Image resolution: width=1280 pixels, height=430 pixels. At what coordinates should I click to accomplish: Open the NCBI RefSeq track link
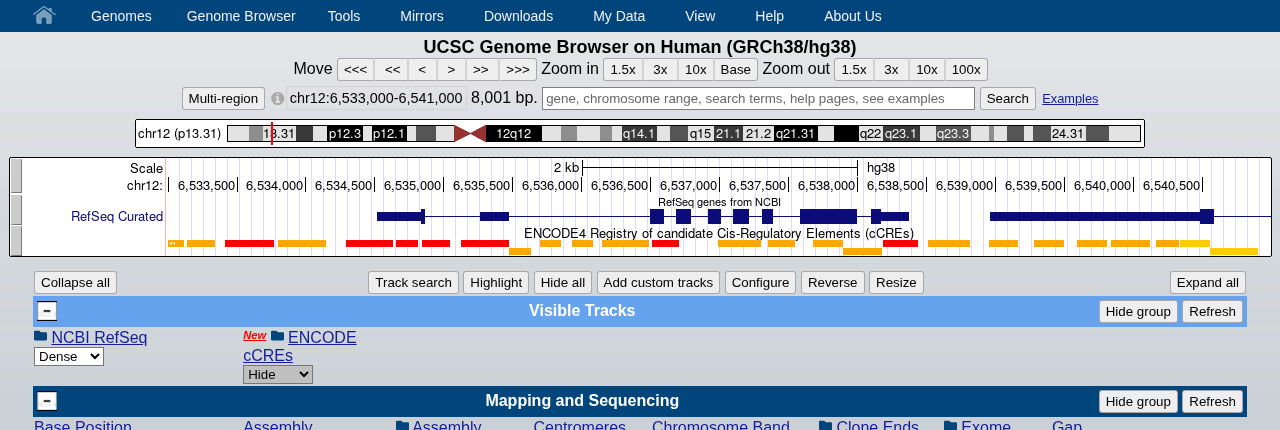[x=99, y=337]
